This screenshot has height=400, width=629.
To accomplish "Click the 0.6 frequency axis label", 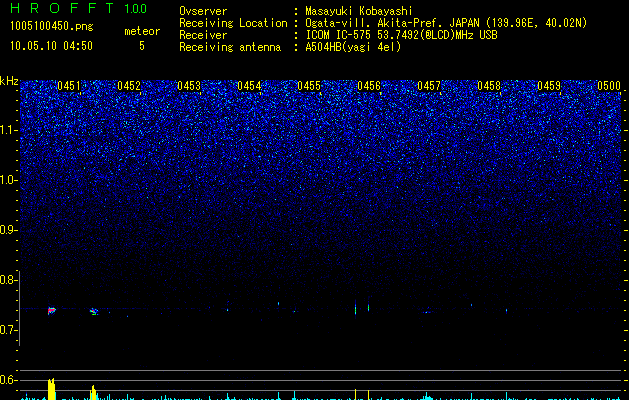I will click(8, 380).
